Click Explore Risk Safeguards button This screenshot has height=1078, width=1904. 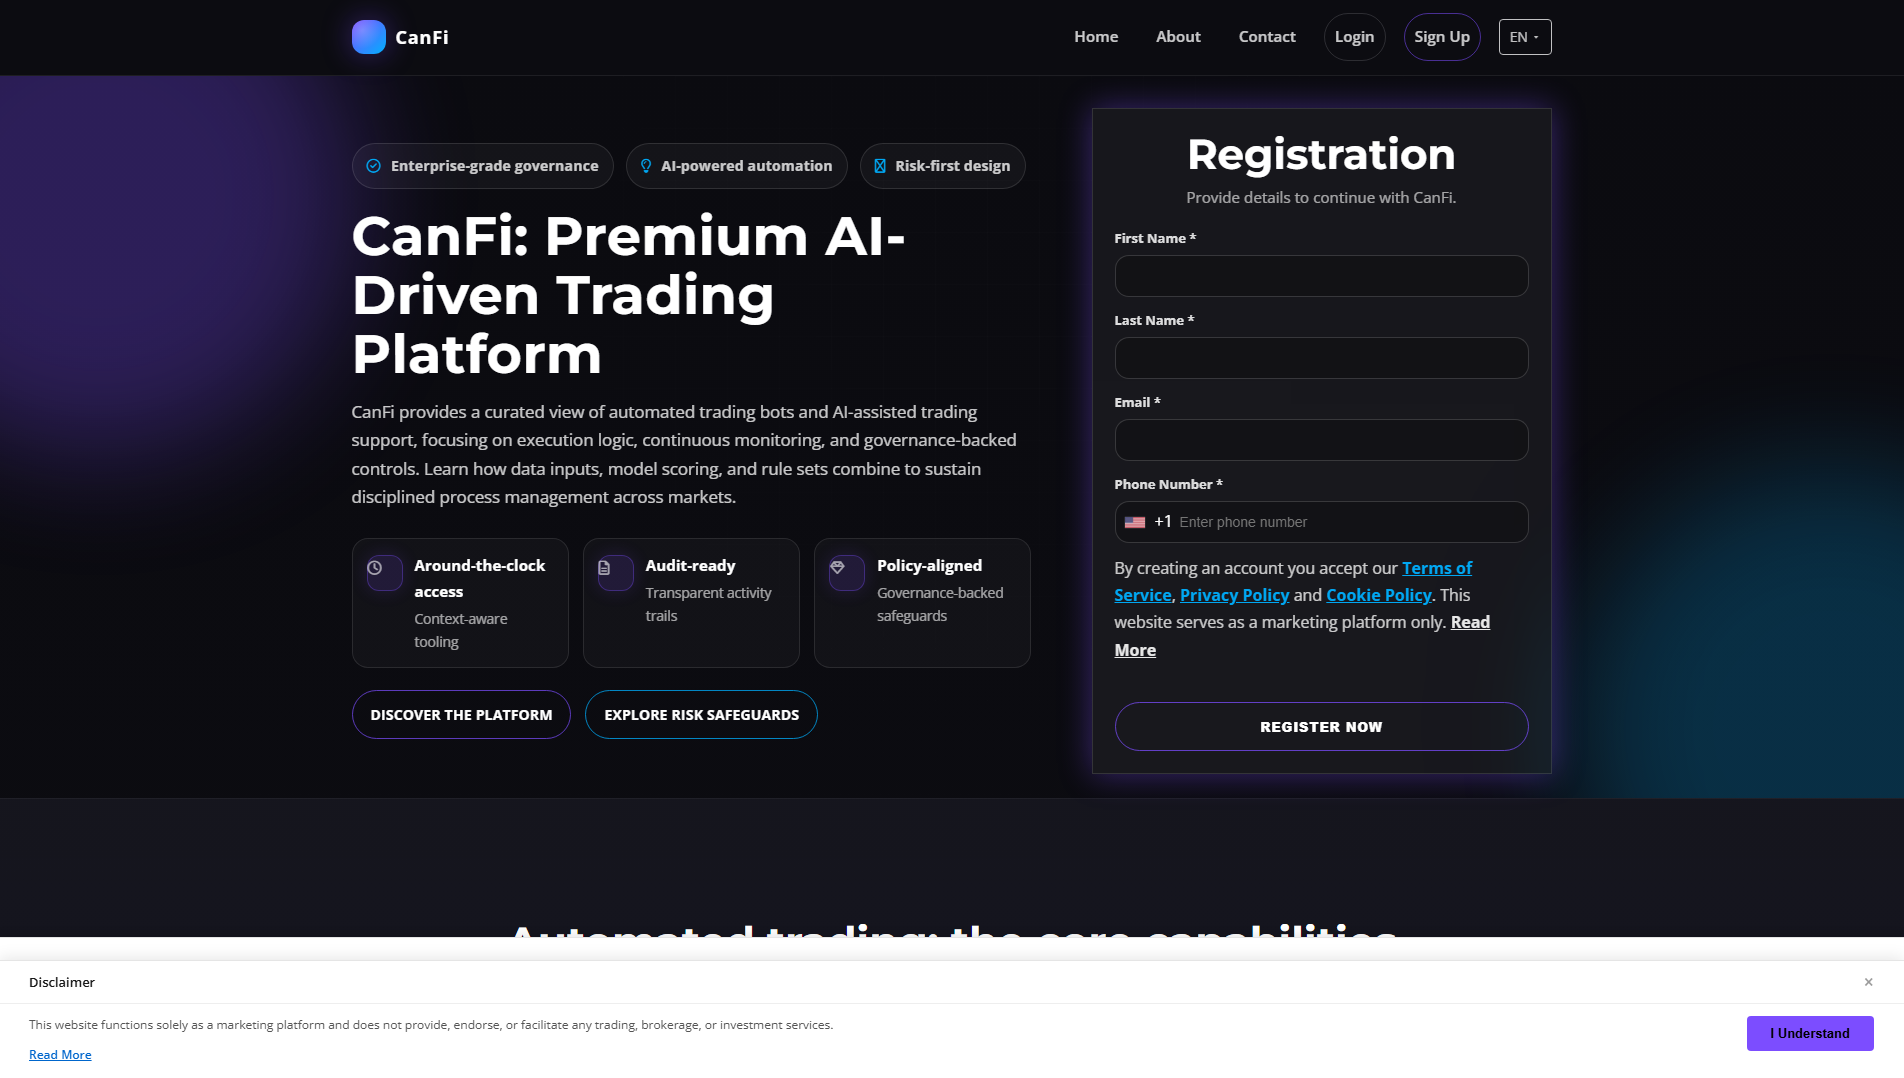(x=701, y=715)
